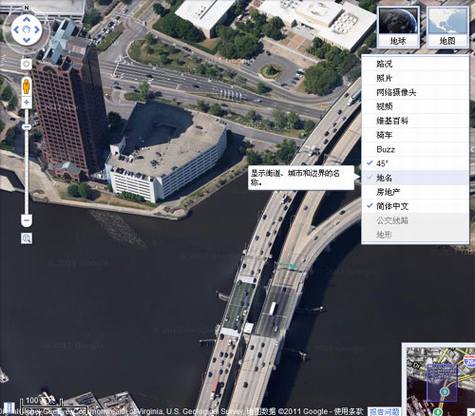The image size is (475, 416).
Task: Enable the 路况 traffic layer
Action: (415, 64)
